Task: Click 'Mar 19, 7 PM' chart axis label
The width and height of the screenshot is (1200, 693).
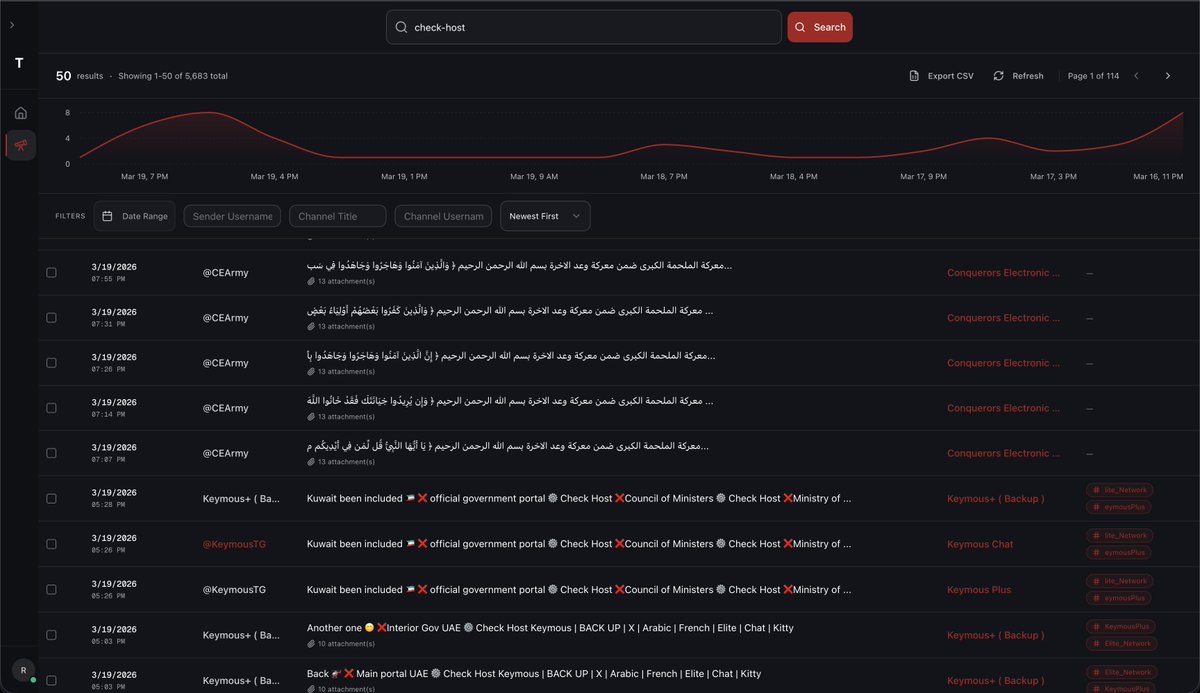Action: point(145,176)
